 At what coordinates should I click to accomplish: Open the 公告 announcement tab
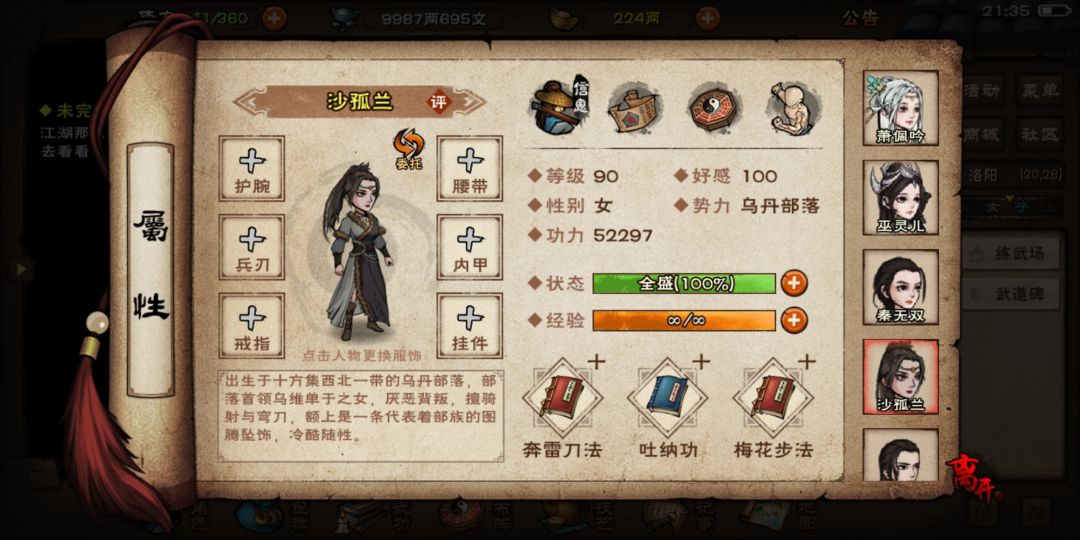click(860, 18)
